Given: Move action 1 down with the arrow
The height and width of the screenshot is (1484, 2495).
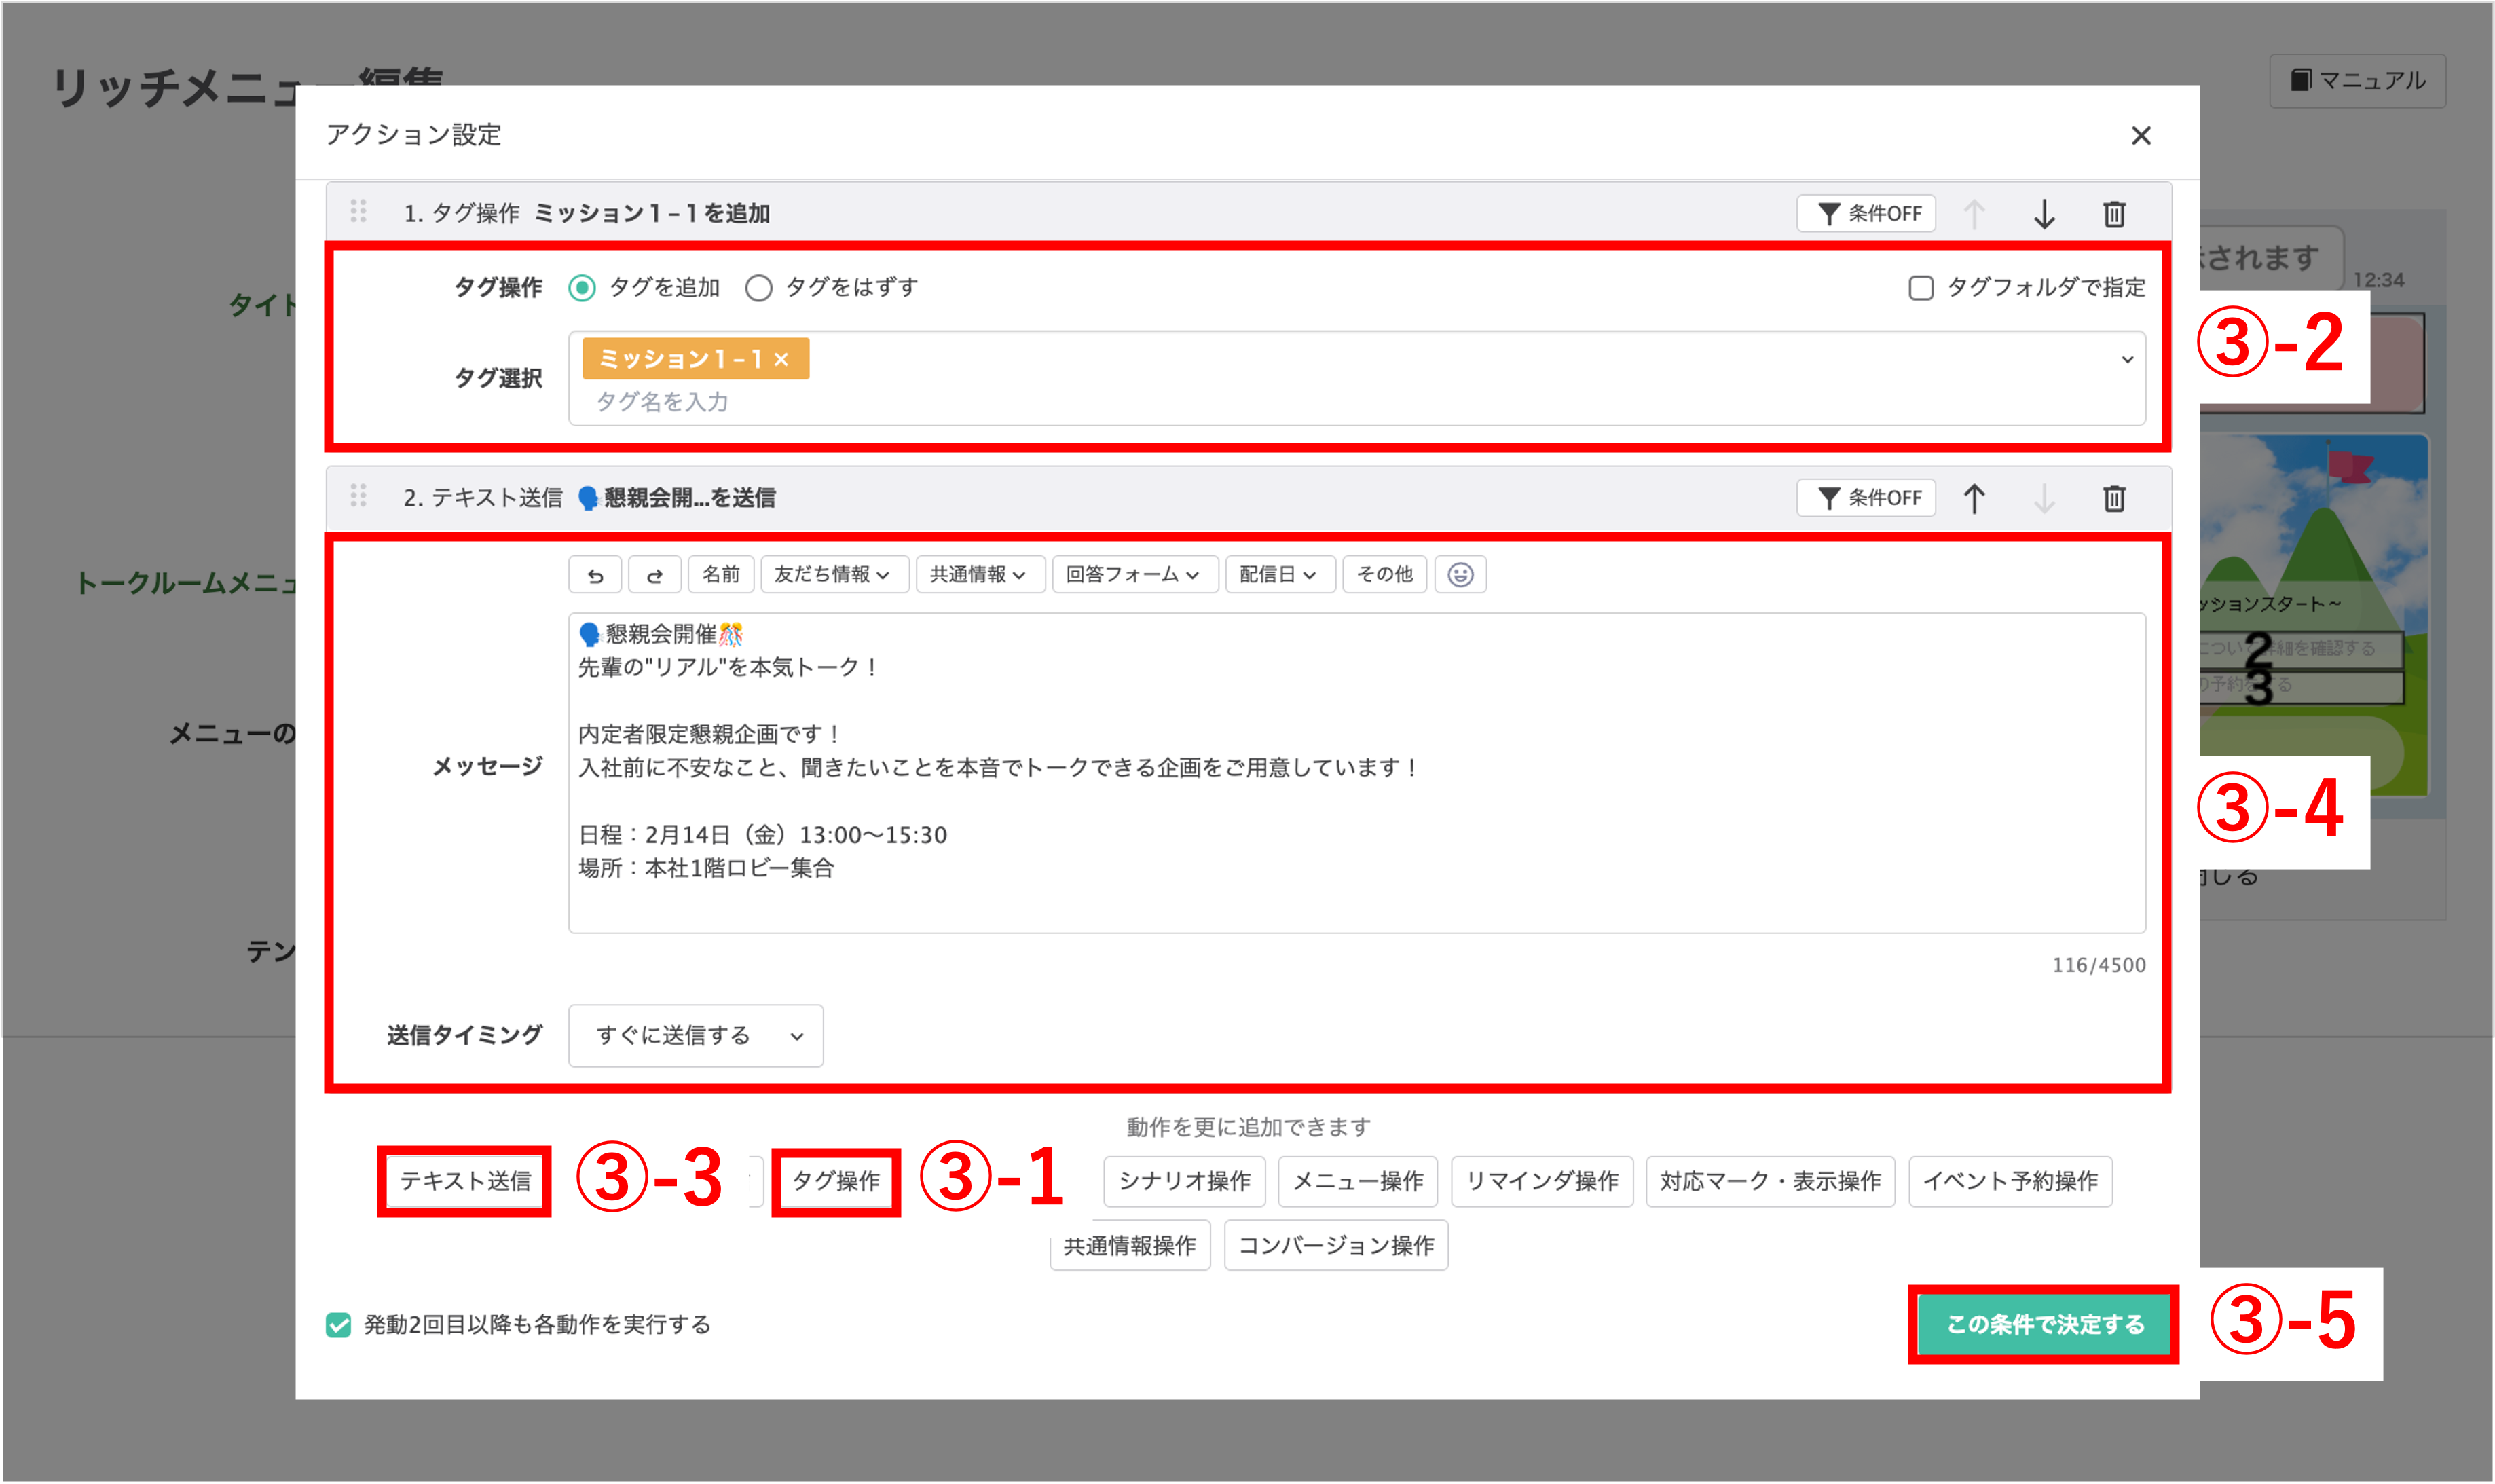Looking at the screenshot, I should pyautogui.click(x=2044, y=214).
